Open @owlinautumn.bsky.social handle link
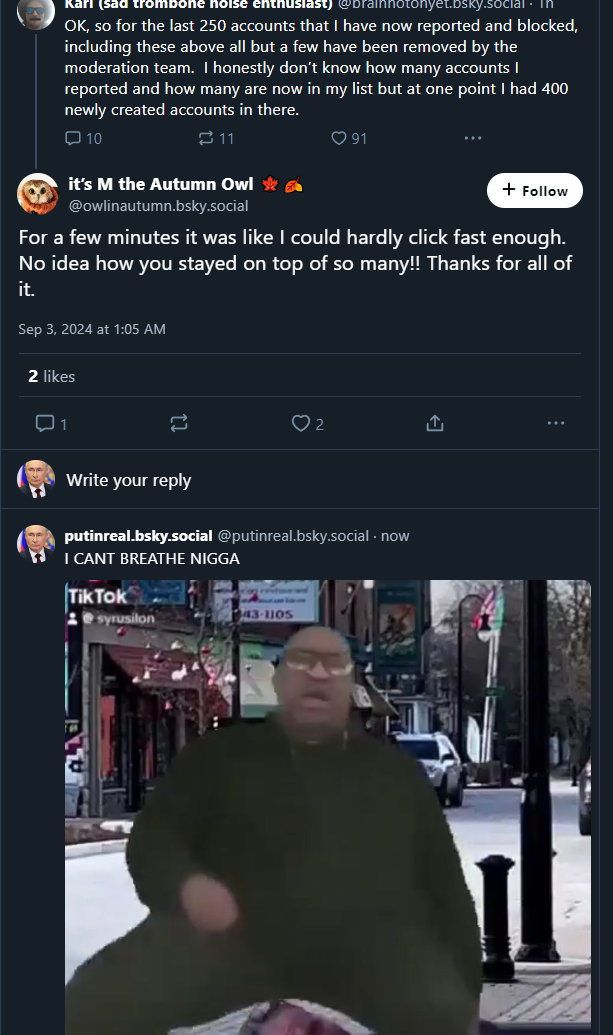This screenshot has width=613, height=1035. (x=158, y=206)
